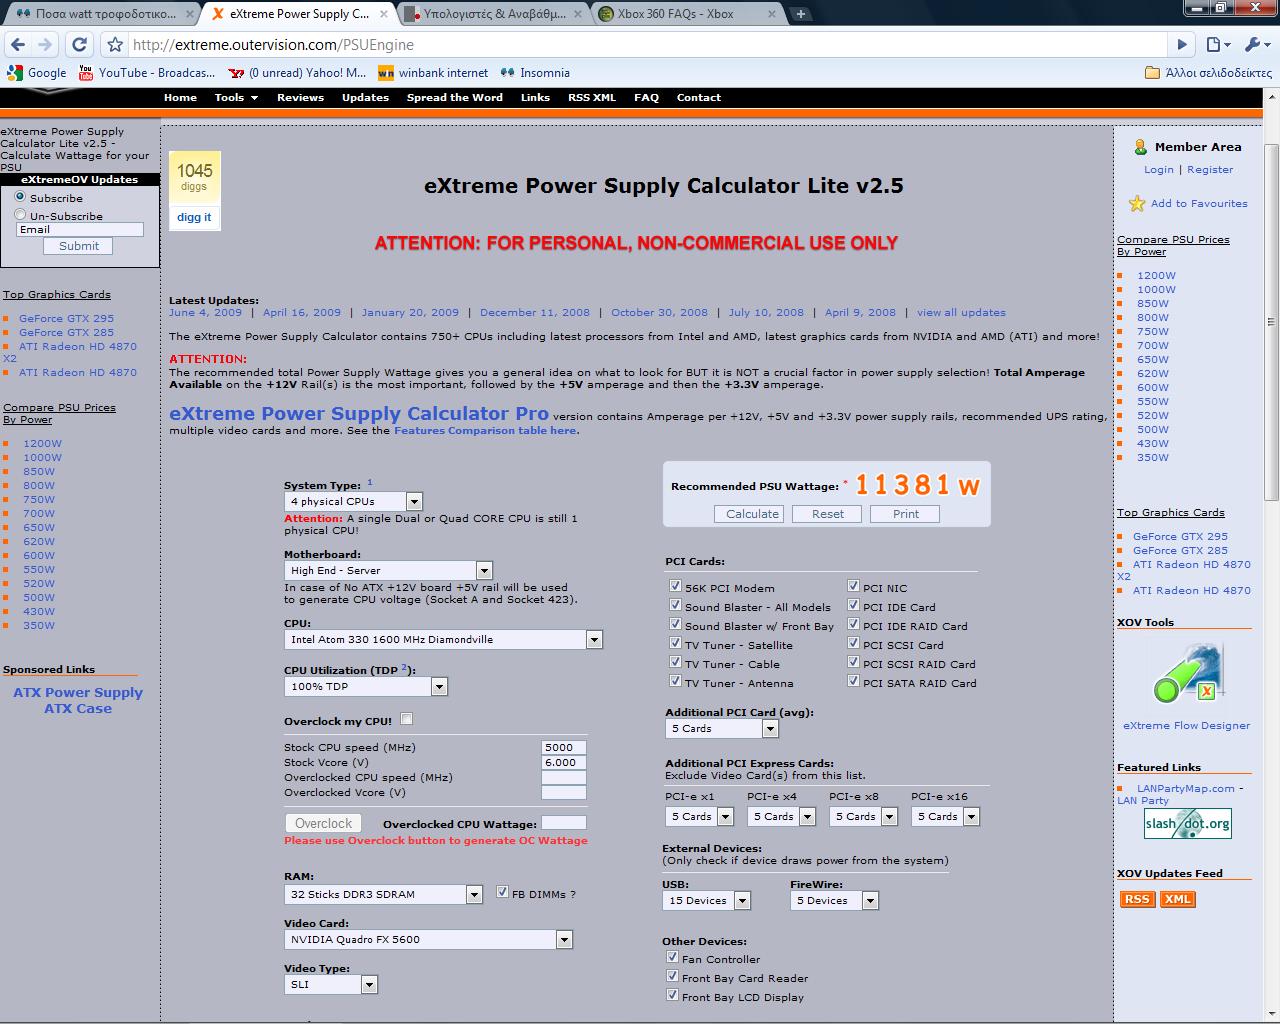Toggle the FB DIMMs checkbox
This screenshot has height=1024, width=1280.
pyautogui.click(x=503, y=892)
